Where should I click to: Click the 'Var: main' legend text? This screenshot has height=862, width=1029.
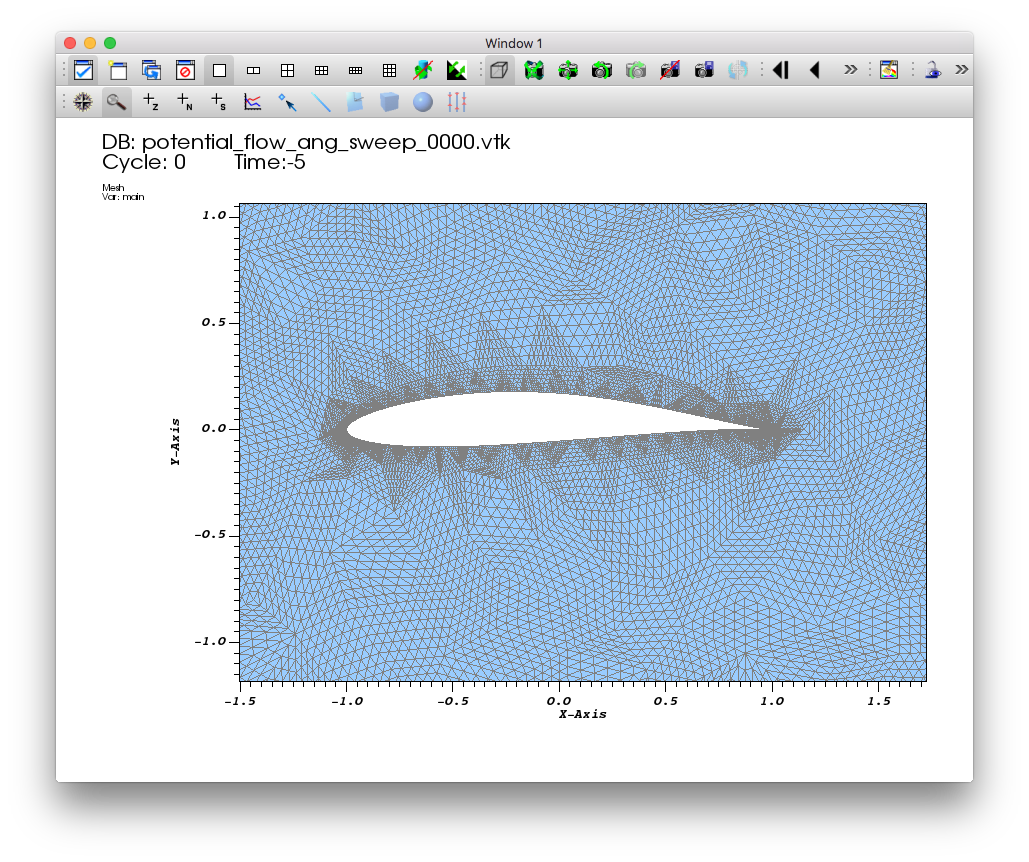[123, 197]
